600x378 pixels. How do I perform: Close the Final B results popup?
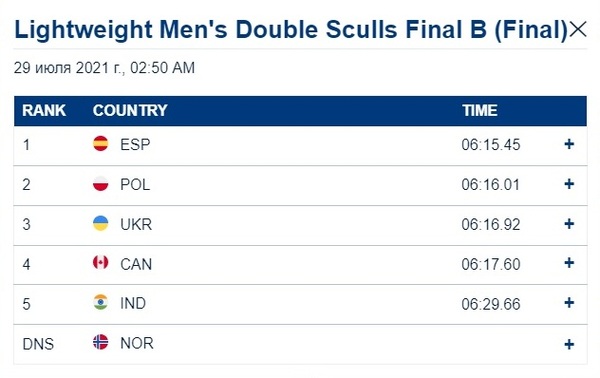(x=577, y=29)
